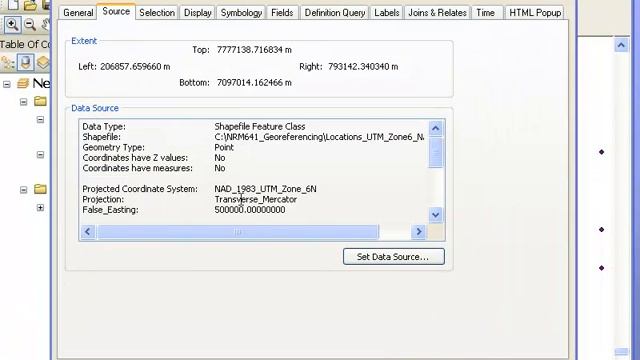Click the Data Source vertical scrollbar thumb
Image resolution: width=640 pixels, height=360 pixels.
[x=436, y=153]
